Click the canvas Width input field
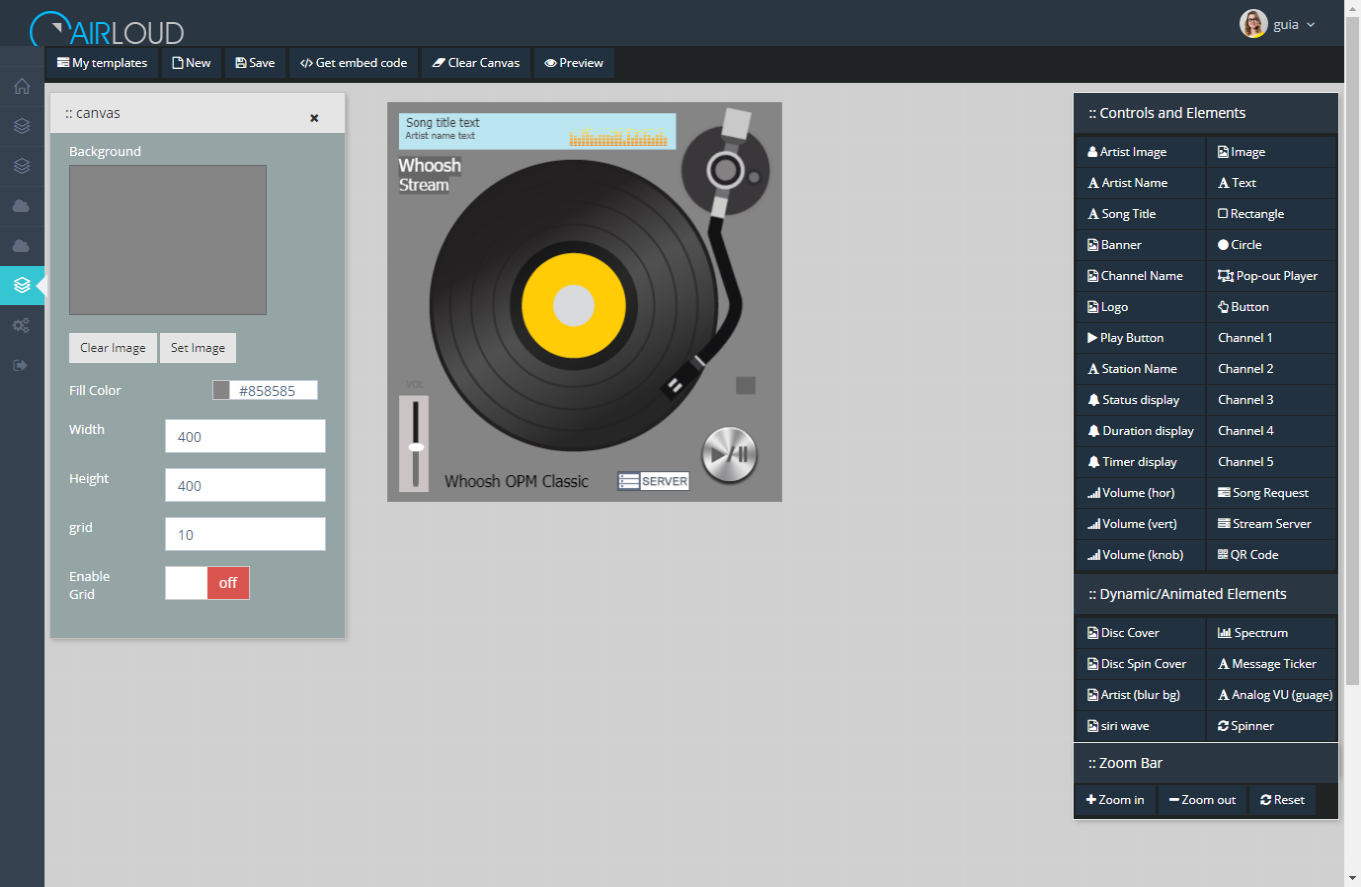1361x887 pixels. click(245, 437)
